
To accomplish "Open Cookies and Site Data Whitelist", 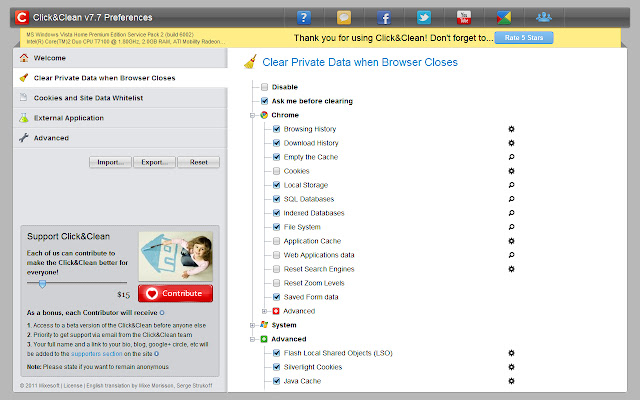I will pyautogui.click(x=120, y=98).
